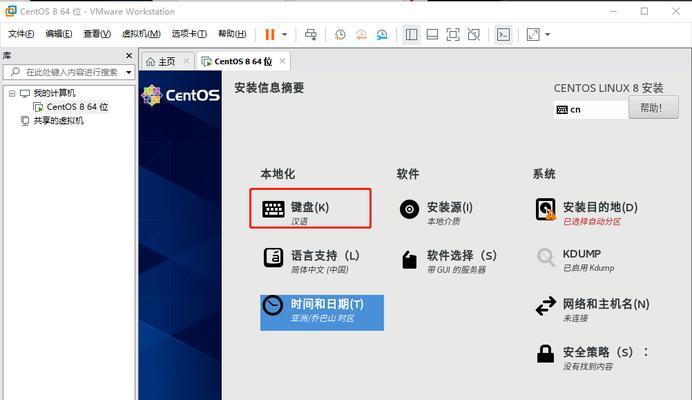Click the hard disk icon for 安装目的地
The height and width of the screenshot is (400, 692).
tap(545, 209)
